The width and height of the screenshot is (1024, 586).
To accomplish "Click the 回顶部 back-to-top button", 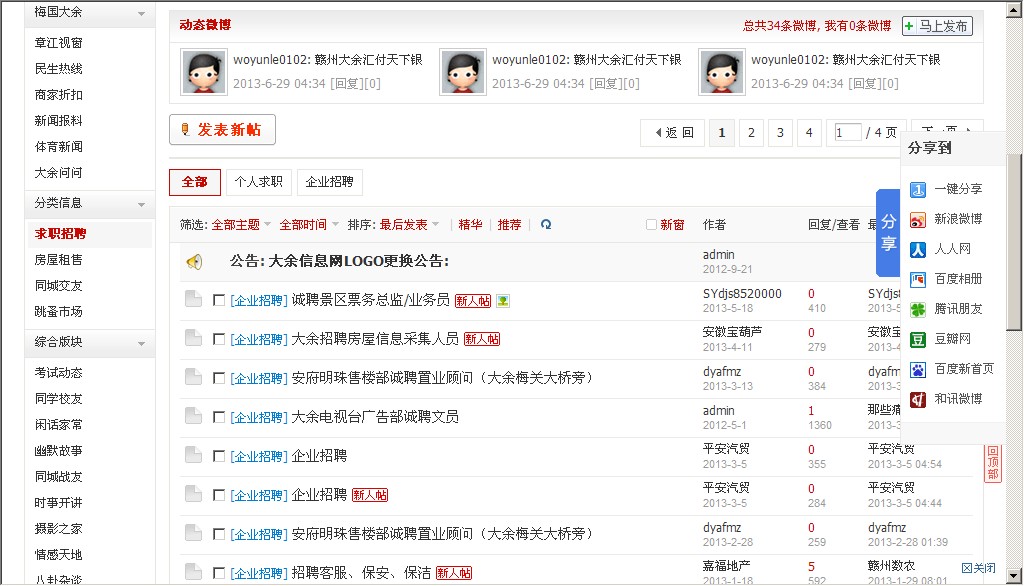I will pos(993,463).
